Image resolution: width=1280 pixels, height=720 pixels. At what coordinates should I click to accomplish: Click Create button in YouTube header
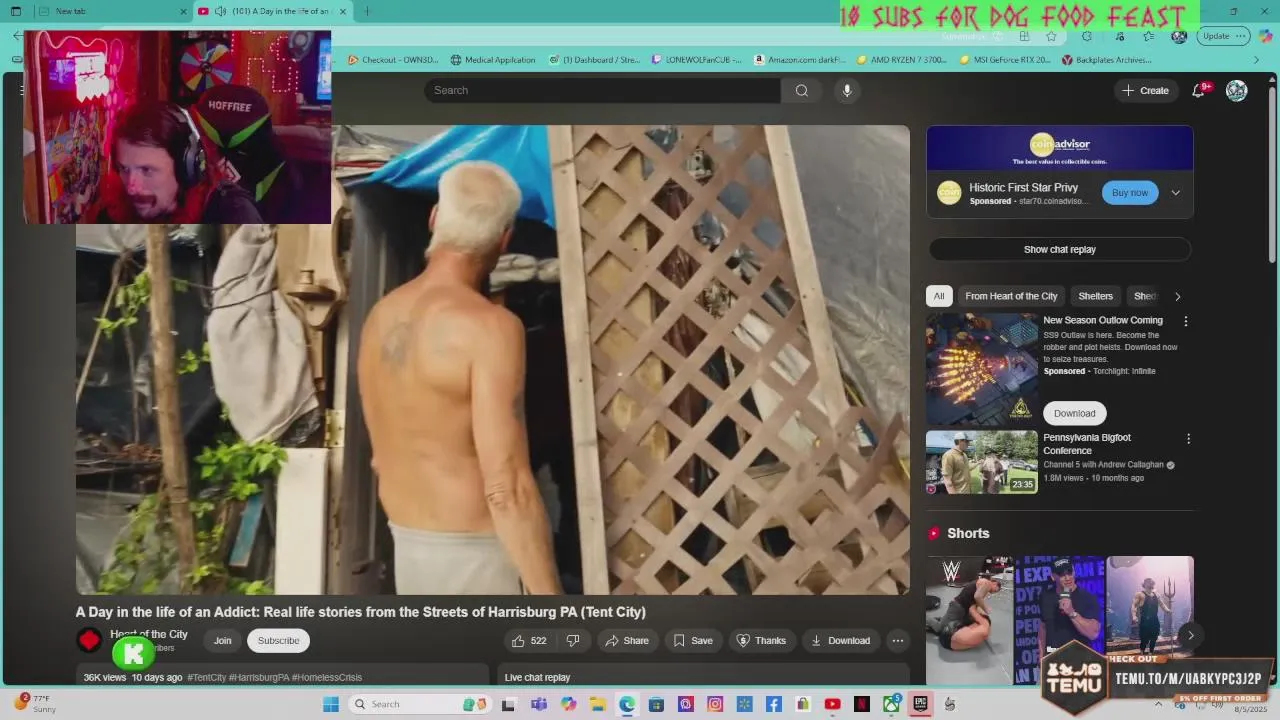click(x=1145, y=90)
